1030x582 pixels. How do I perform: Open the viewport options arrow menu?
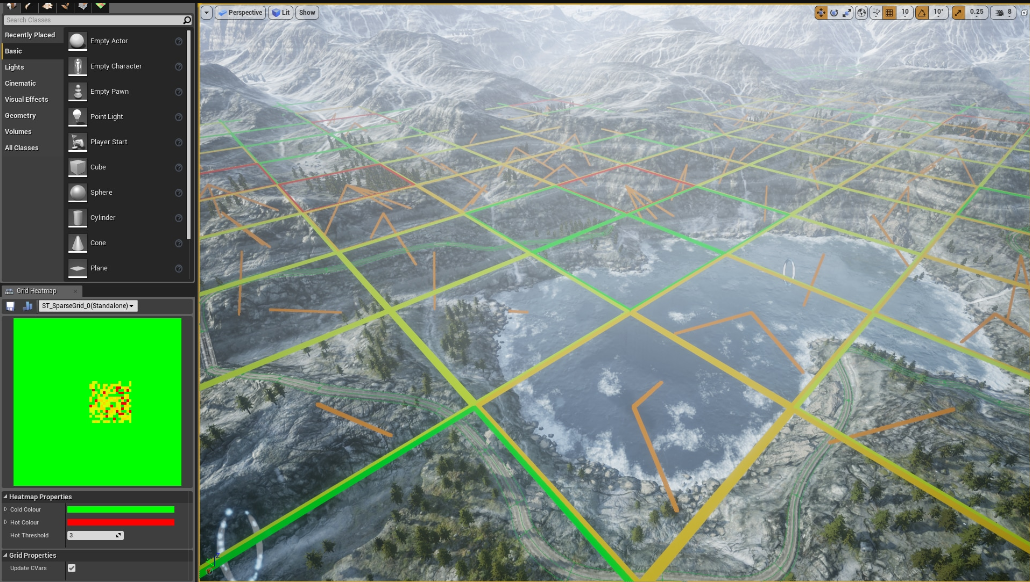(x=206, y=12)
